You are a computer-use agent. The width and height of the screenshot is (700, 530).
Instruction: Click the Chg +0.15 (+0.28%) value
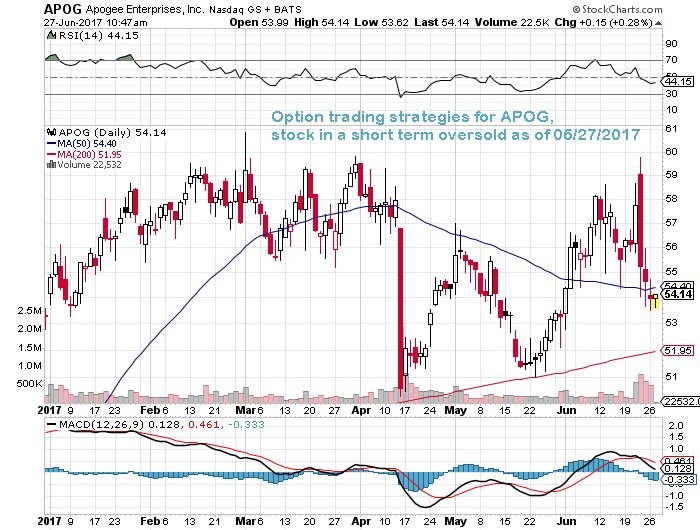click(604, 22)
